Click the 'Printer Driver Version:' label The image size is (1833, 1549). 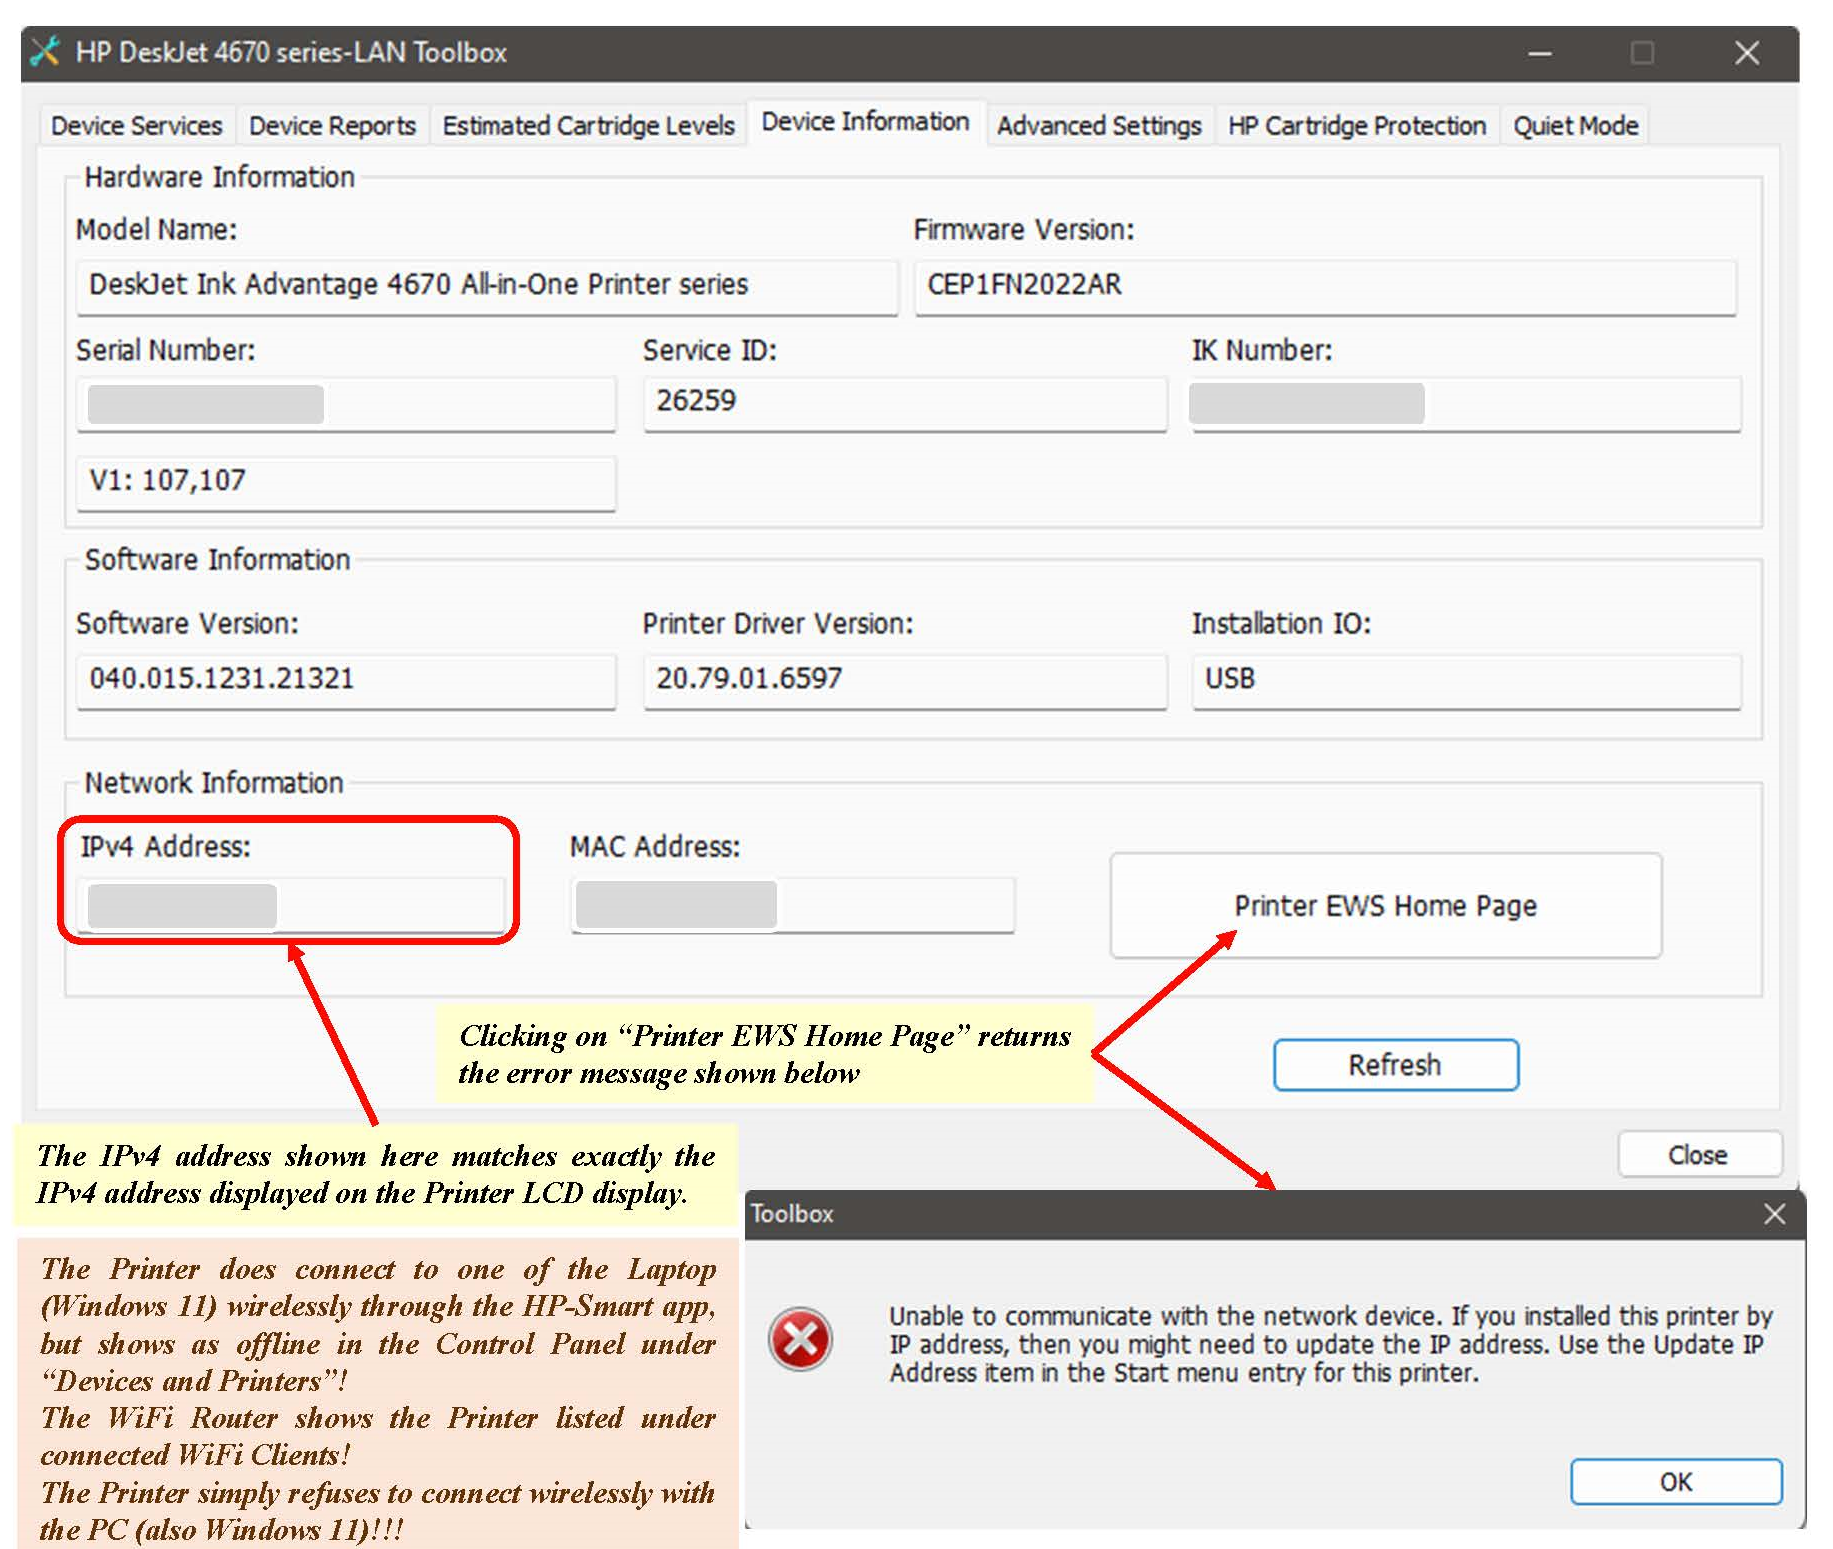(778, 624)
